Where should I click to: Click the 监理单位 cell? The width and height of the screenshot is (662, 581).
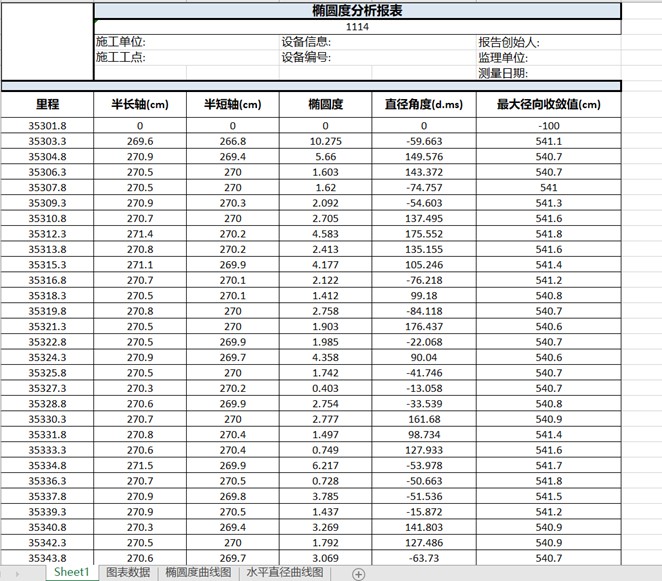coord(502,57)
